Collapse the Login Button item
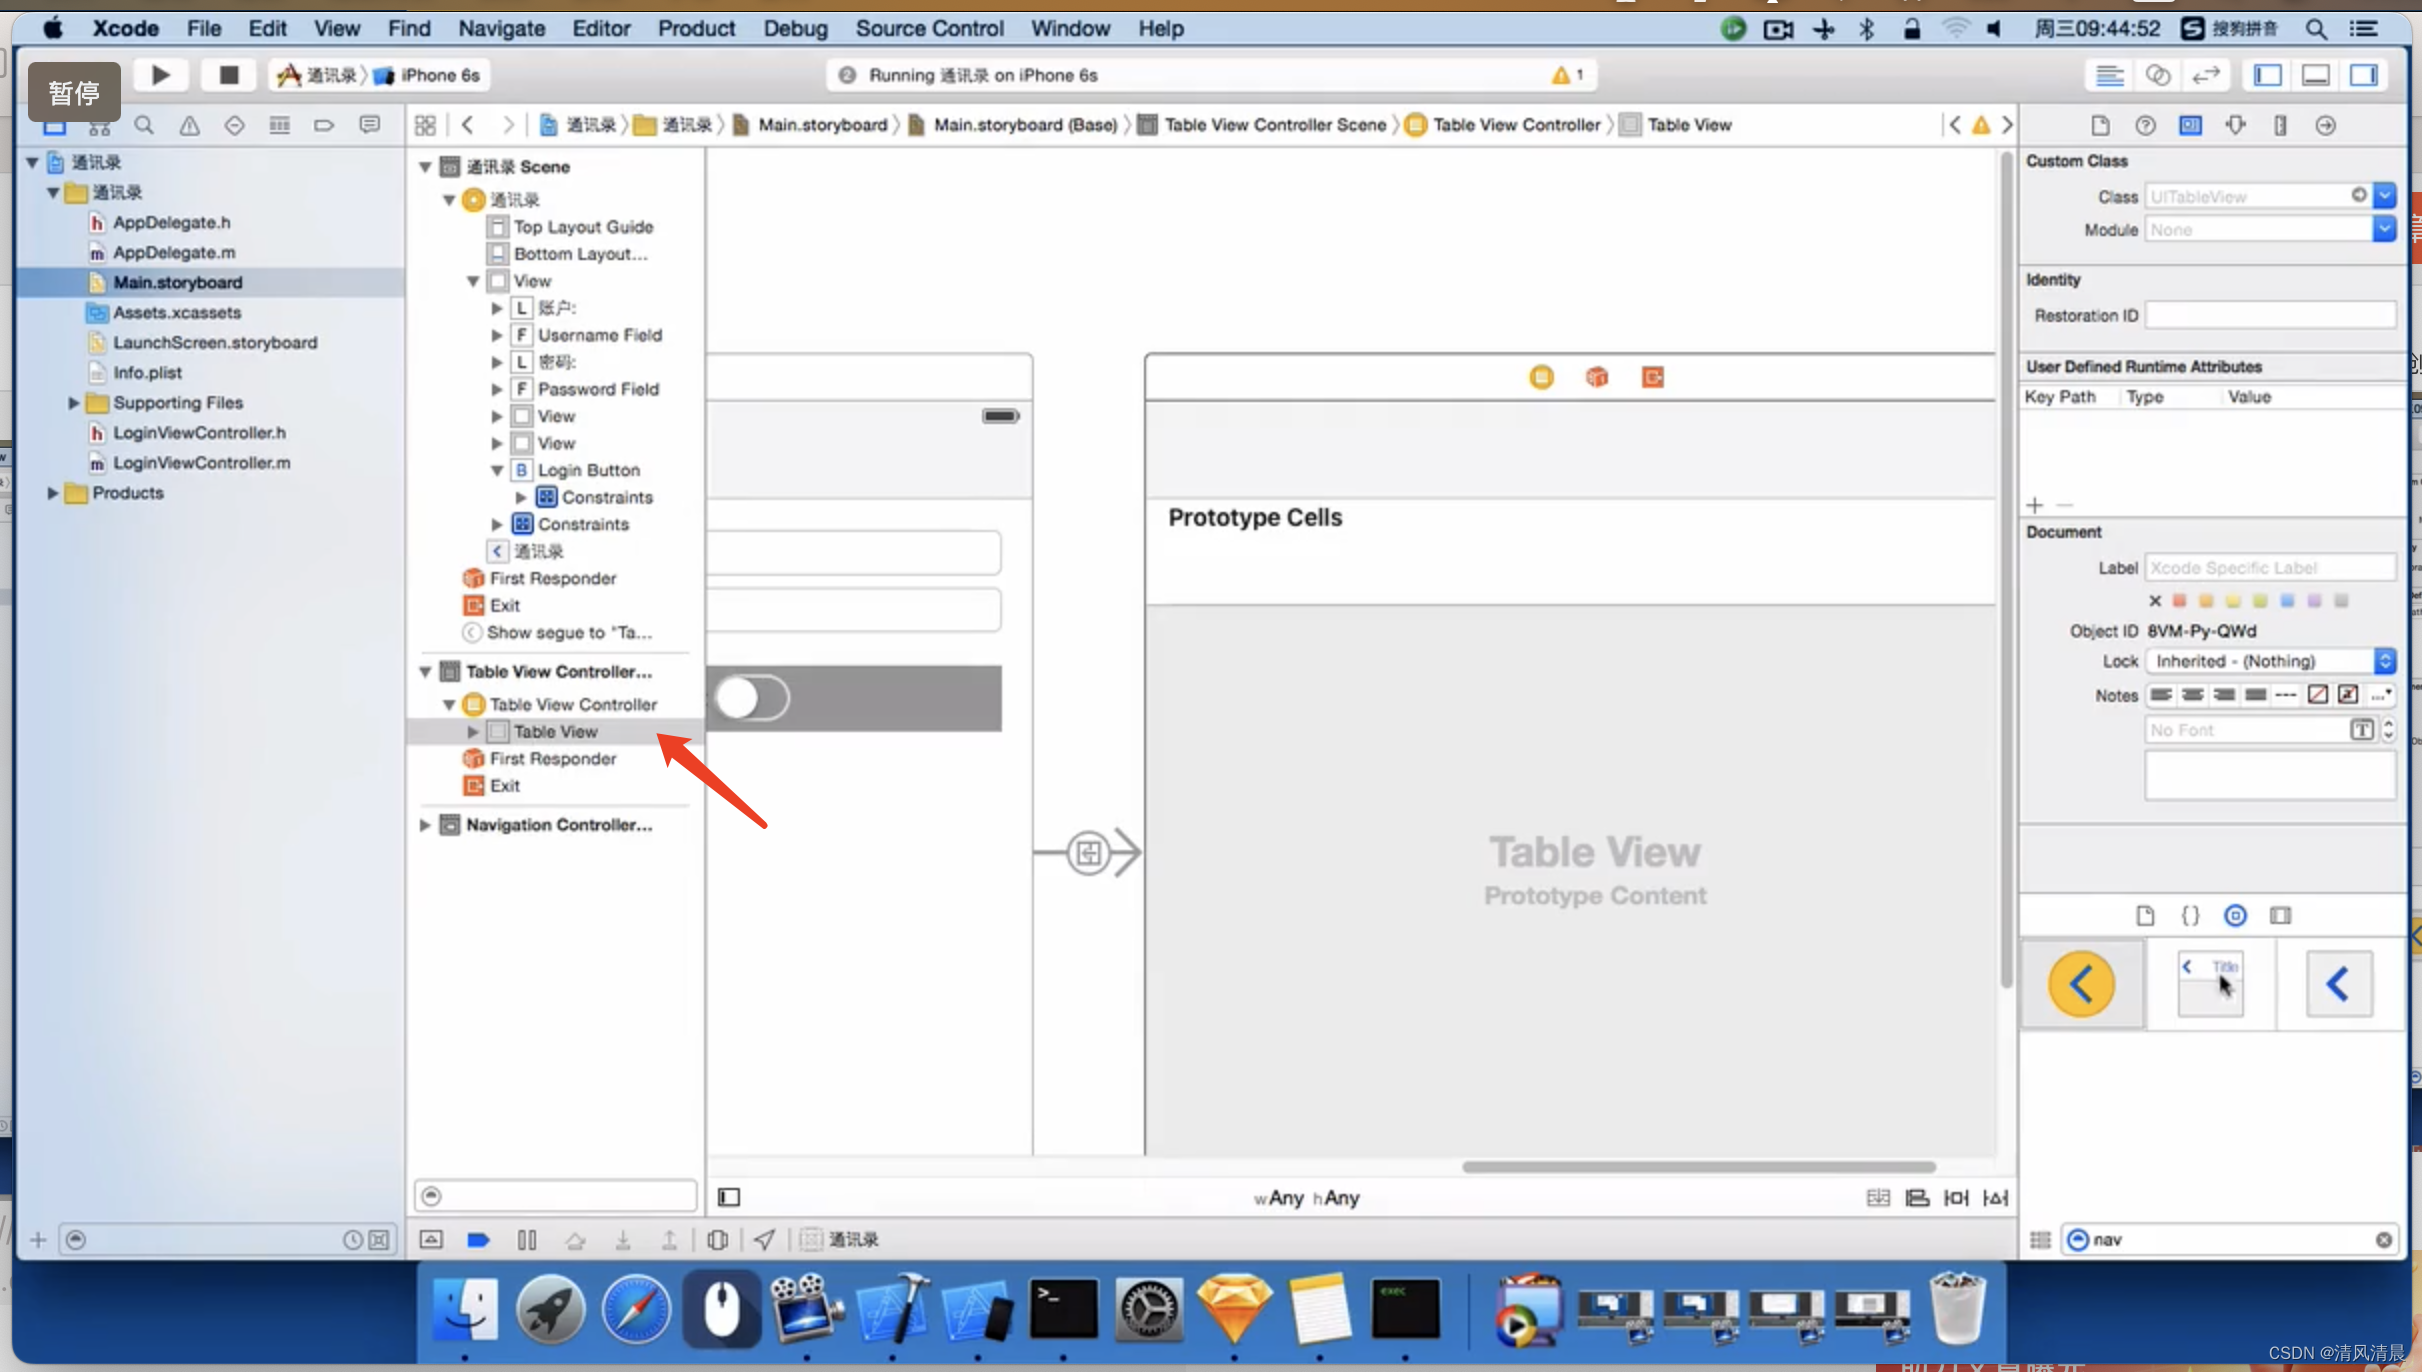 [497, 470]
